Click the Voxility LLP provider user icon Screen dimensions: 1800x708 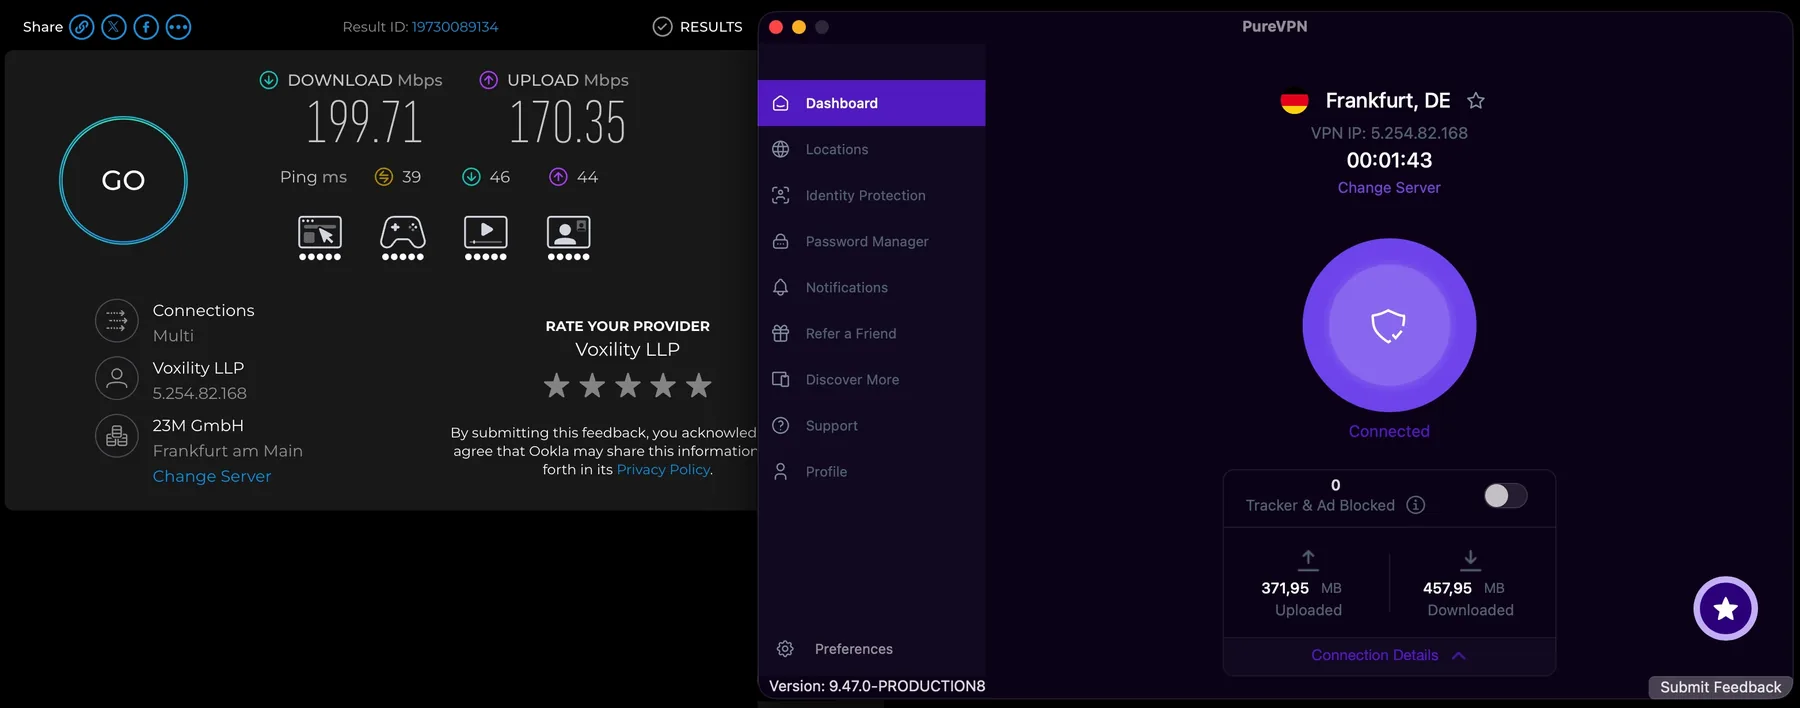pos(117,379)
